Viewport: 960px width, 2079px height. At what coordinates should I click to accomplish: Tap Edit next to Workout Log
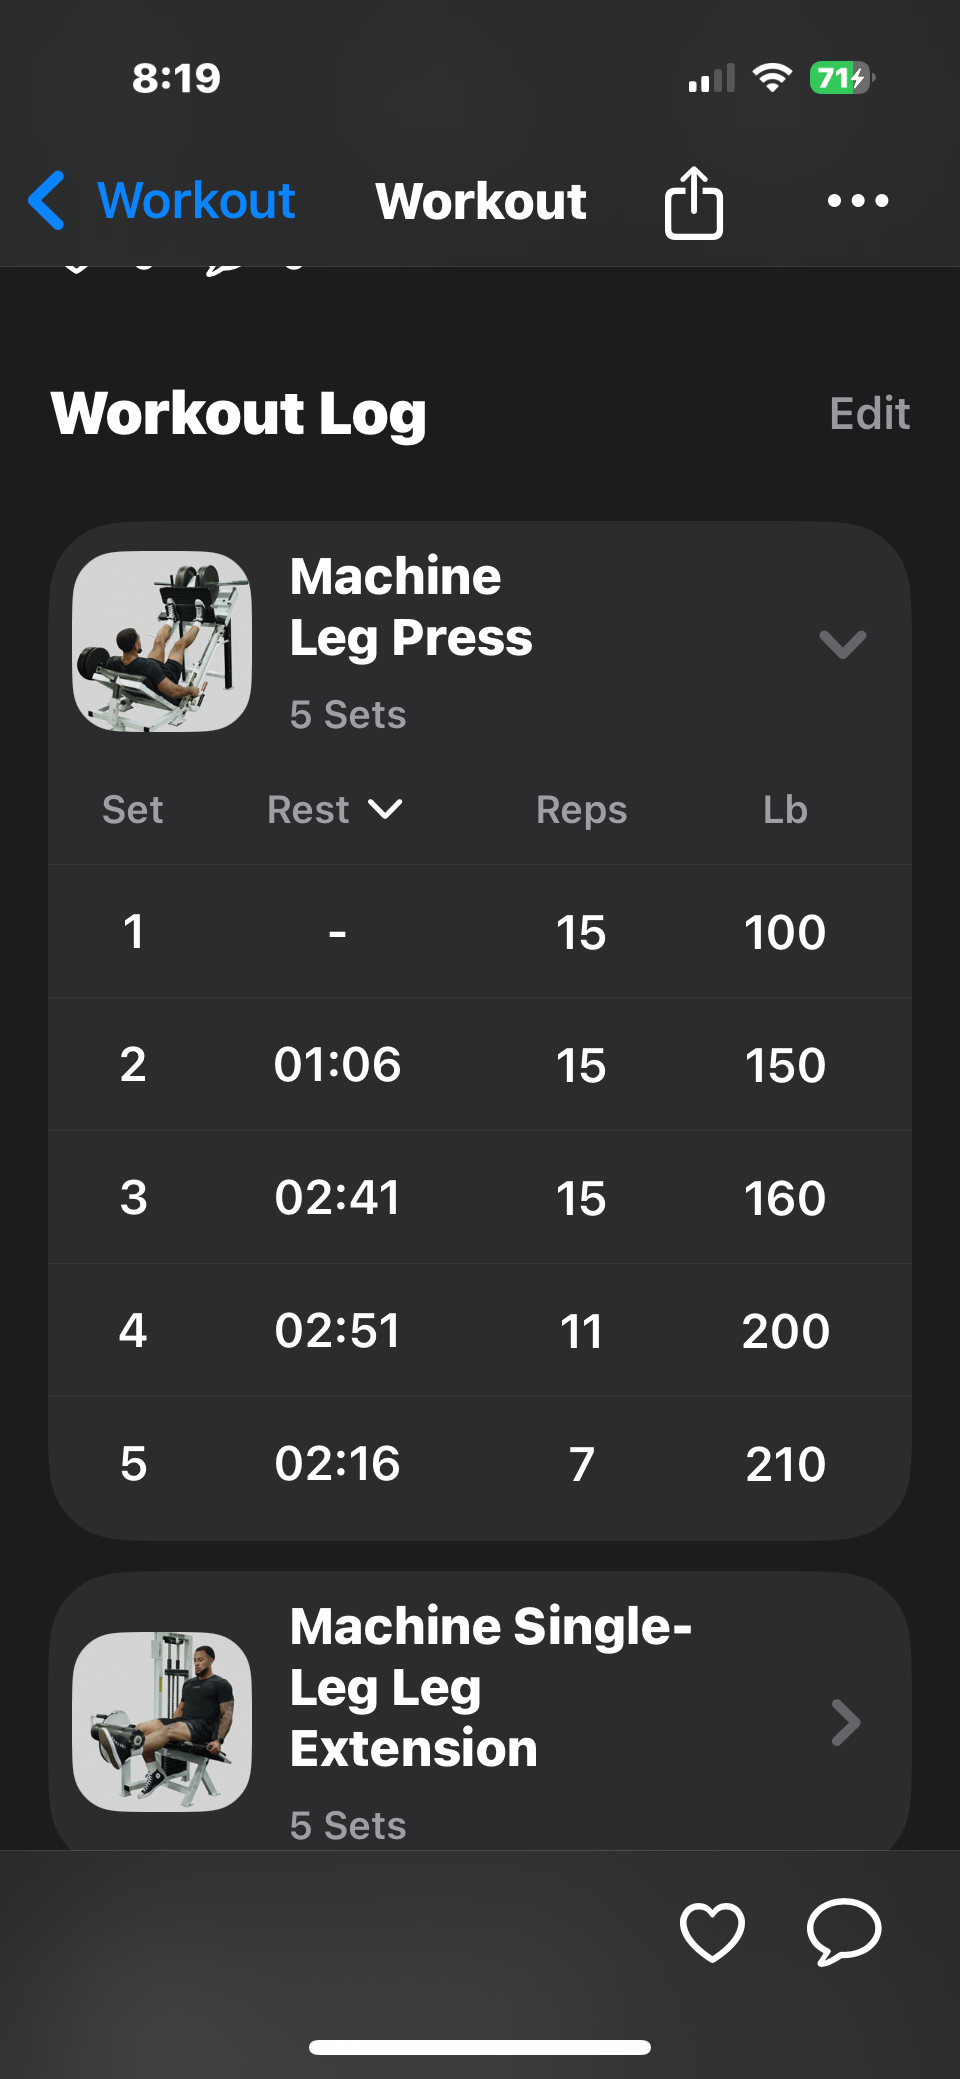[869, 413]
